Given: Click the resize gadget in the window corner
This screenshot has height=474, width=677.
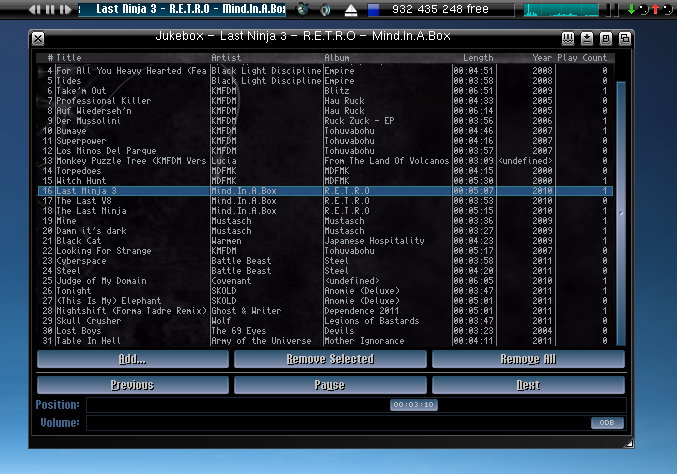Looking at the screenshot, I should click(x=630, y=443).
